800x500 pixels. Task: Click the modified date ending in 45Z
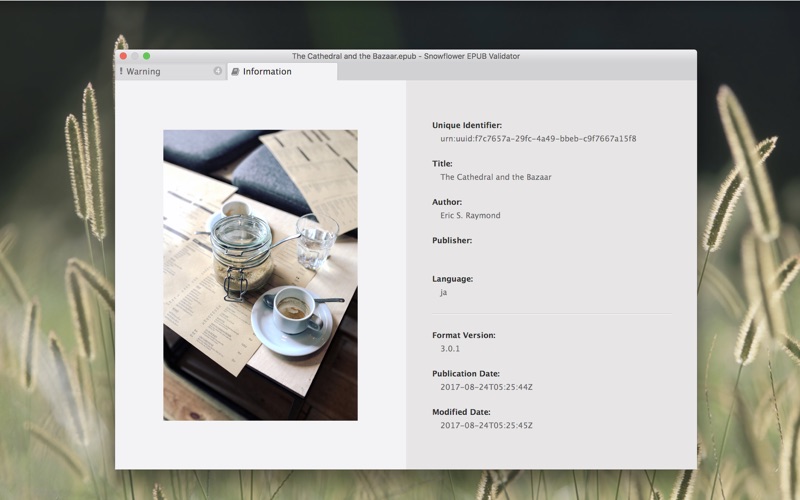(x=486, y=425)
